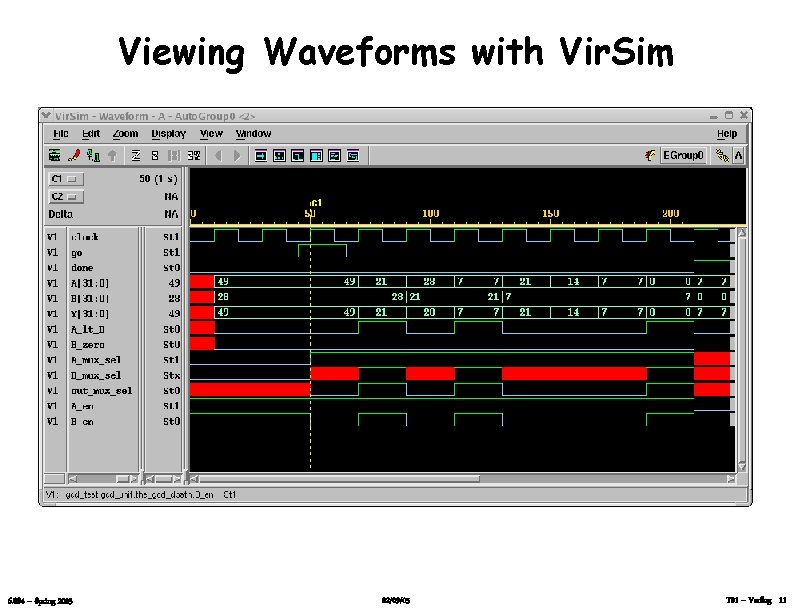Open the Display menu
The height and width of the screenshot is (612, 792).
[x=169, y=134]
